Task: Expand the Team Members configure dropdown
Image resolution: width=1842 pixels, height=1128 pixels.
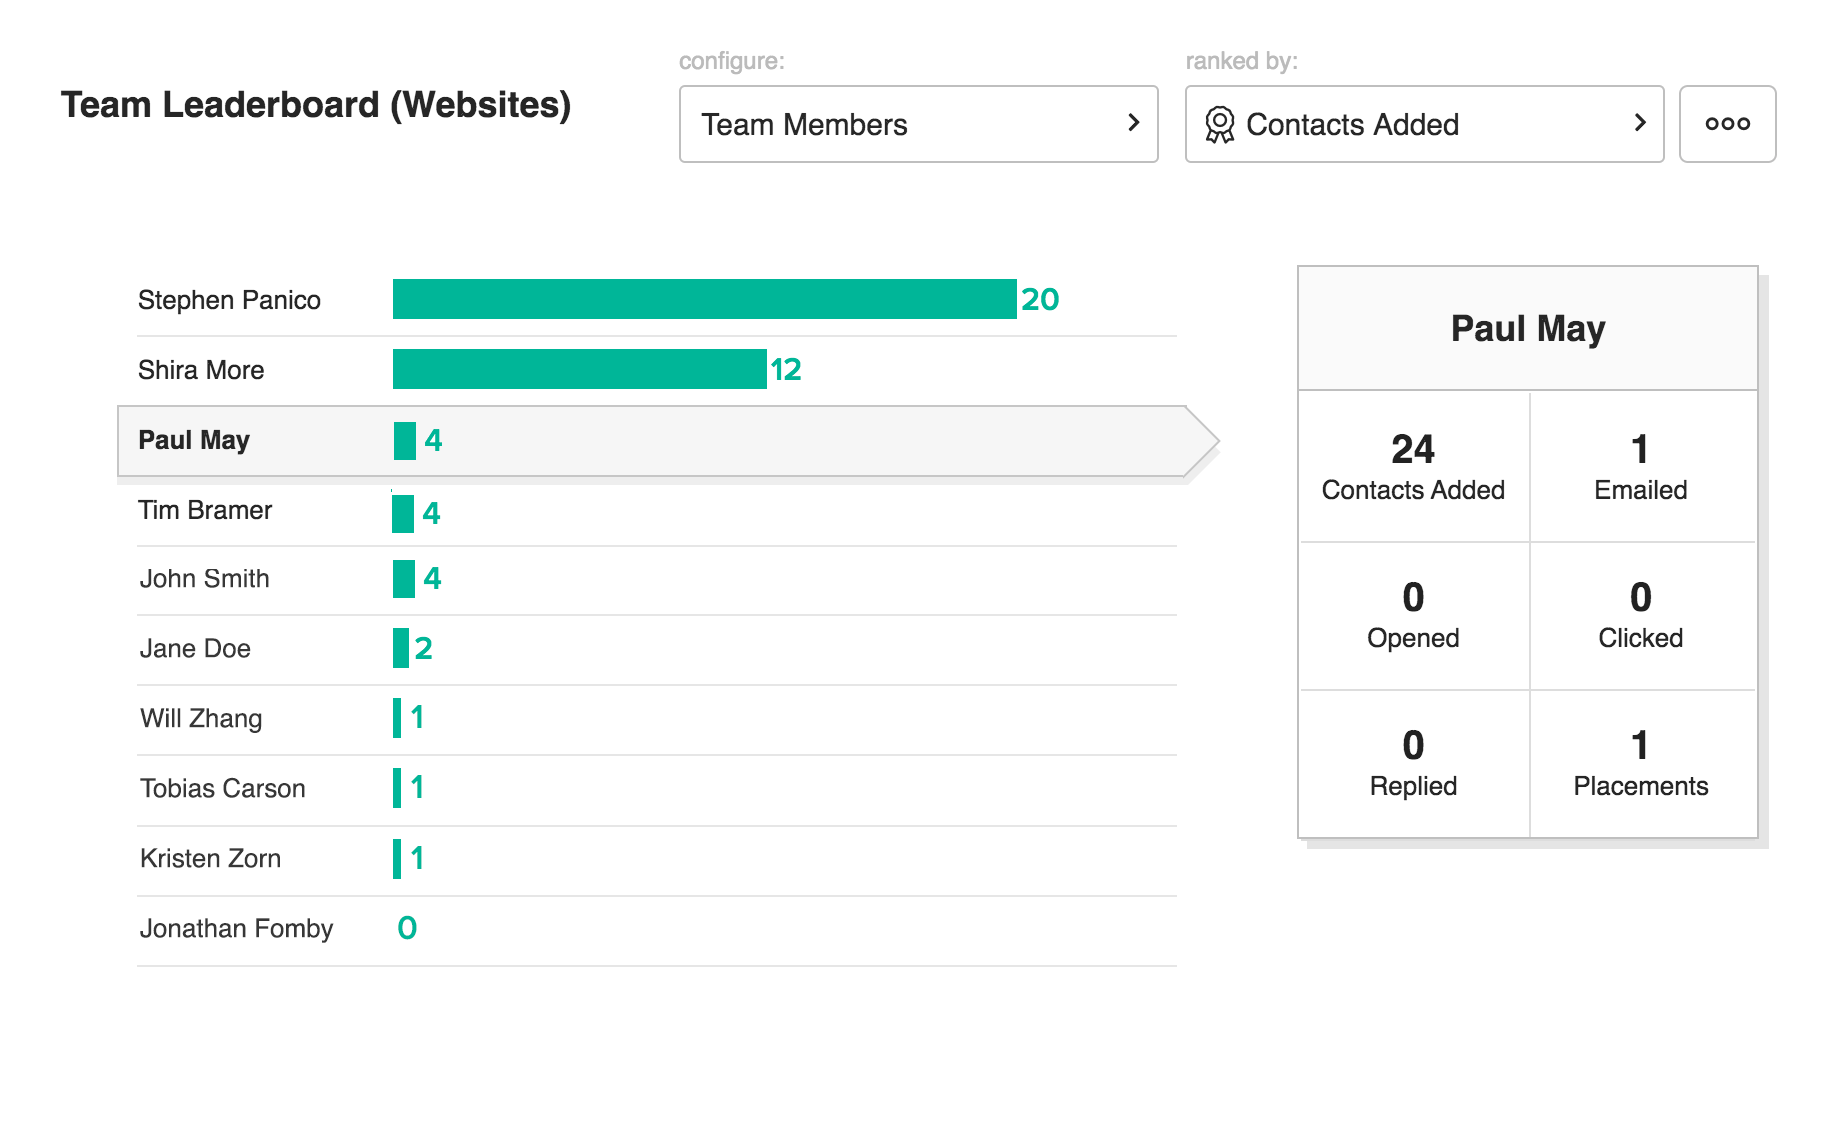Action: click(x=917, y=124)
